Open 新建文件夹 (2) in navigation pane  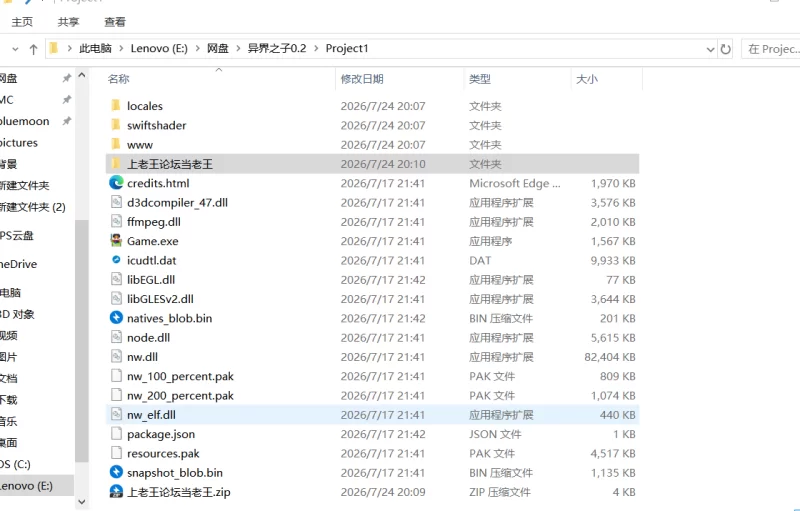(33, 207)
